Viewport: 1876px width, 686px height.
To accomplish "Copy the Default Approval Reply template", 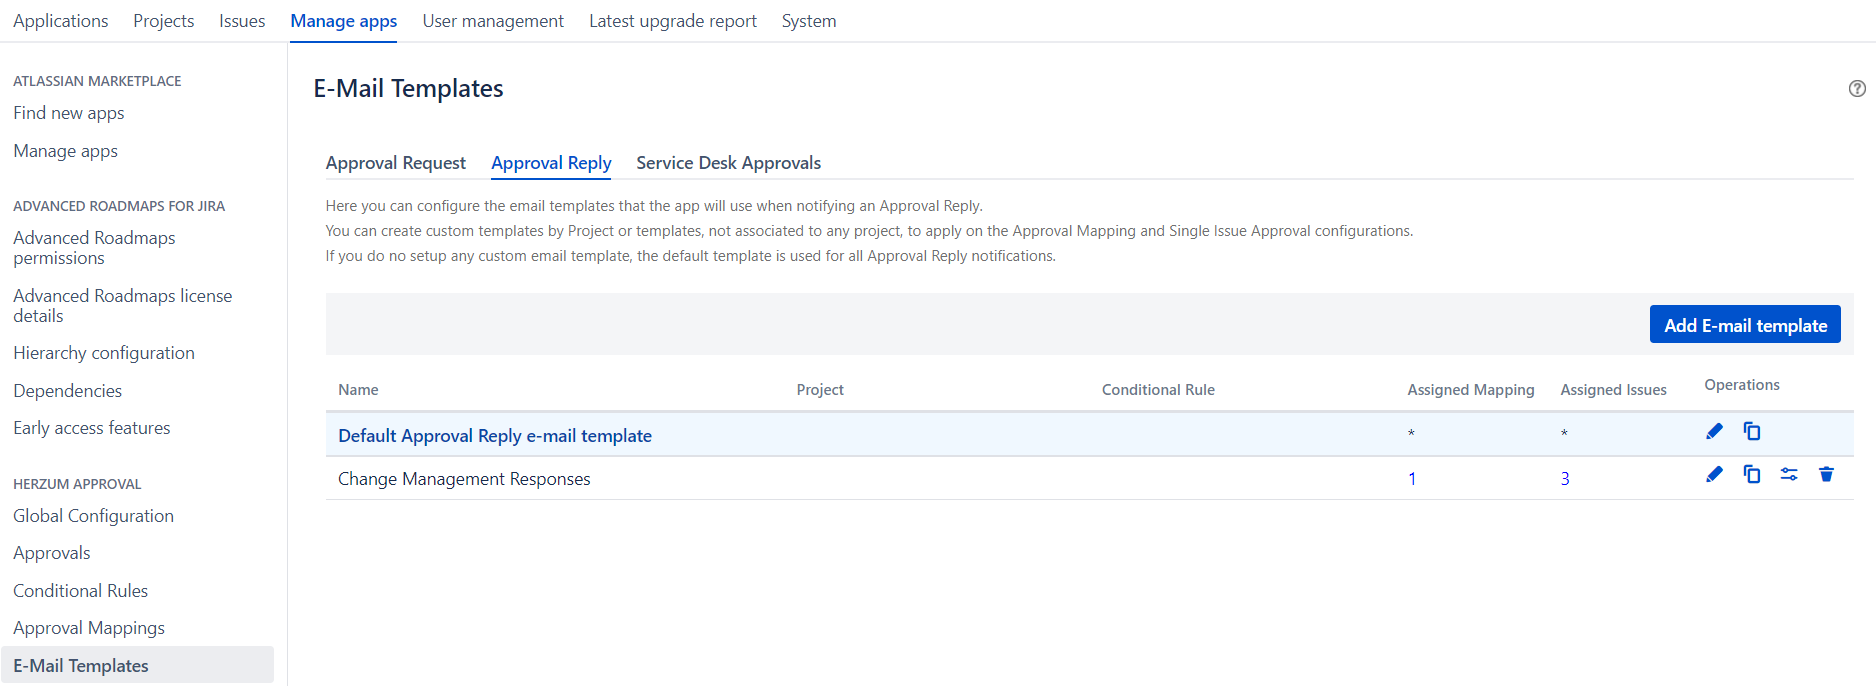I will [x=1752, y=431].
